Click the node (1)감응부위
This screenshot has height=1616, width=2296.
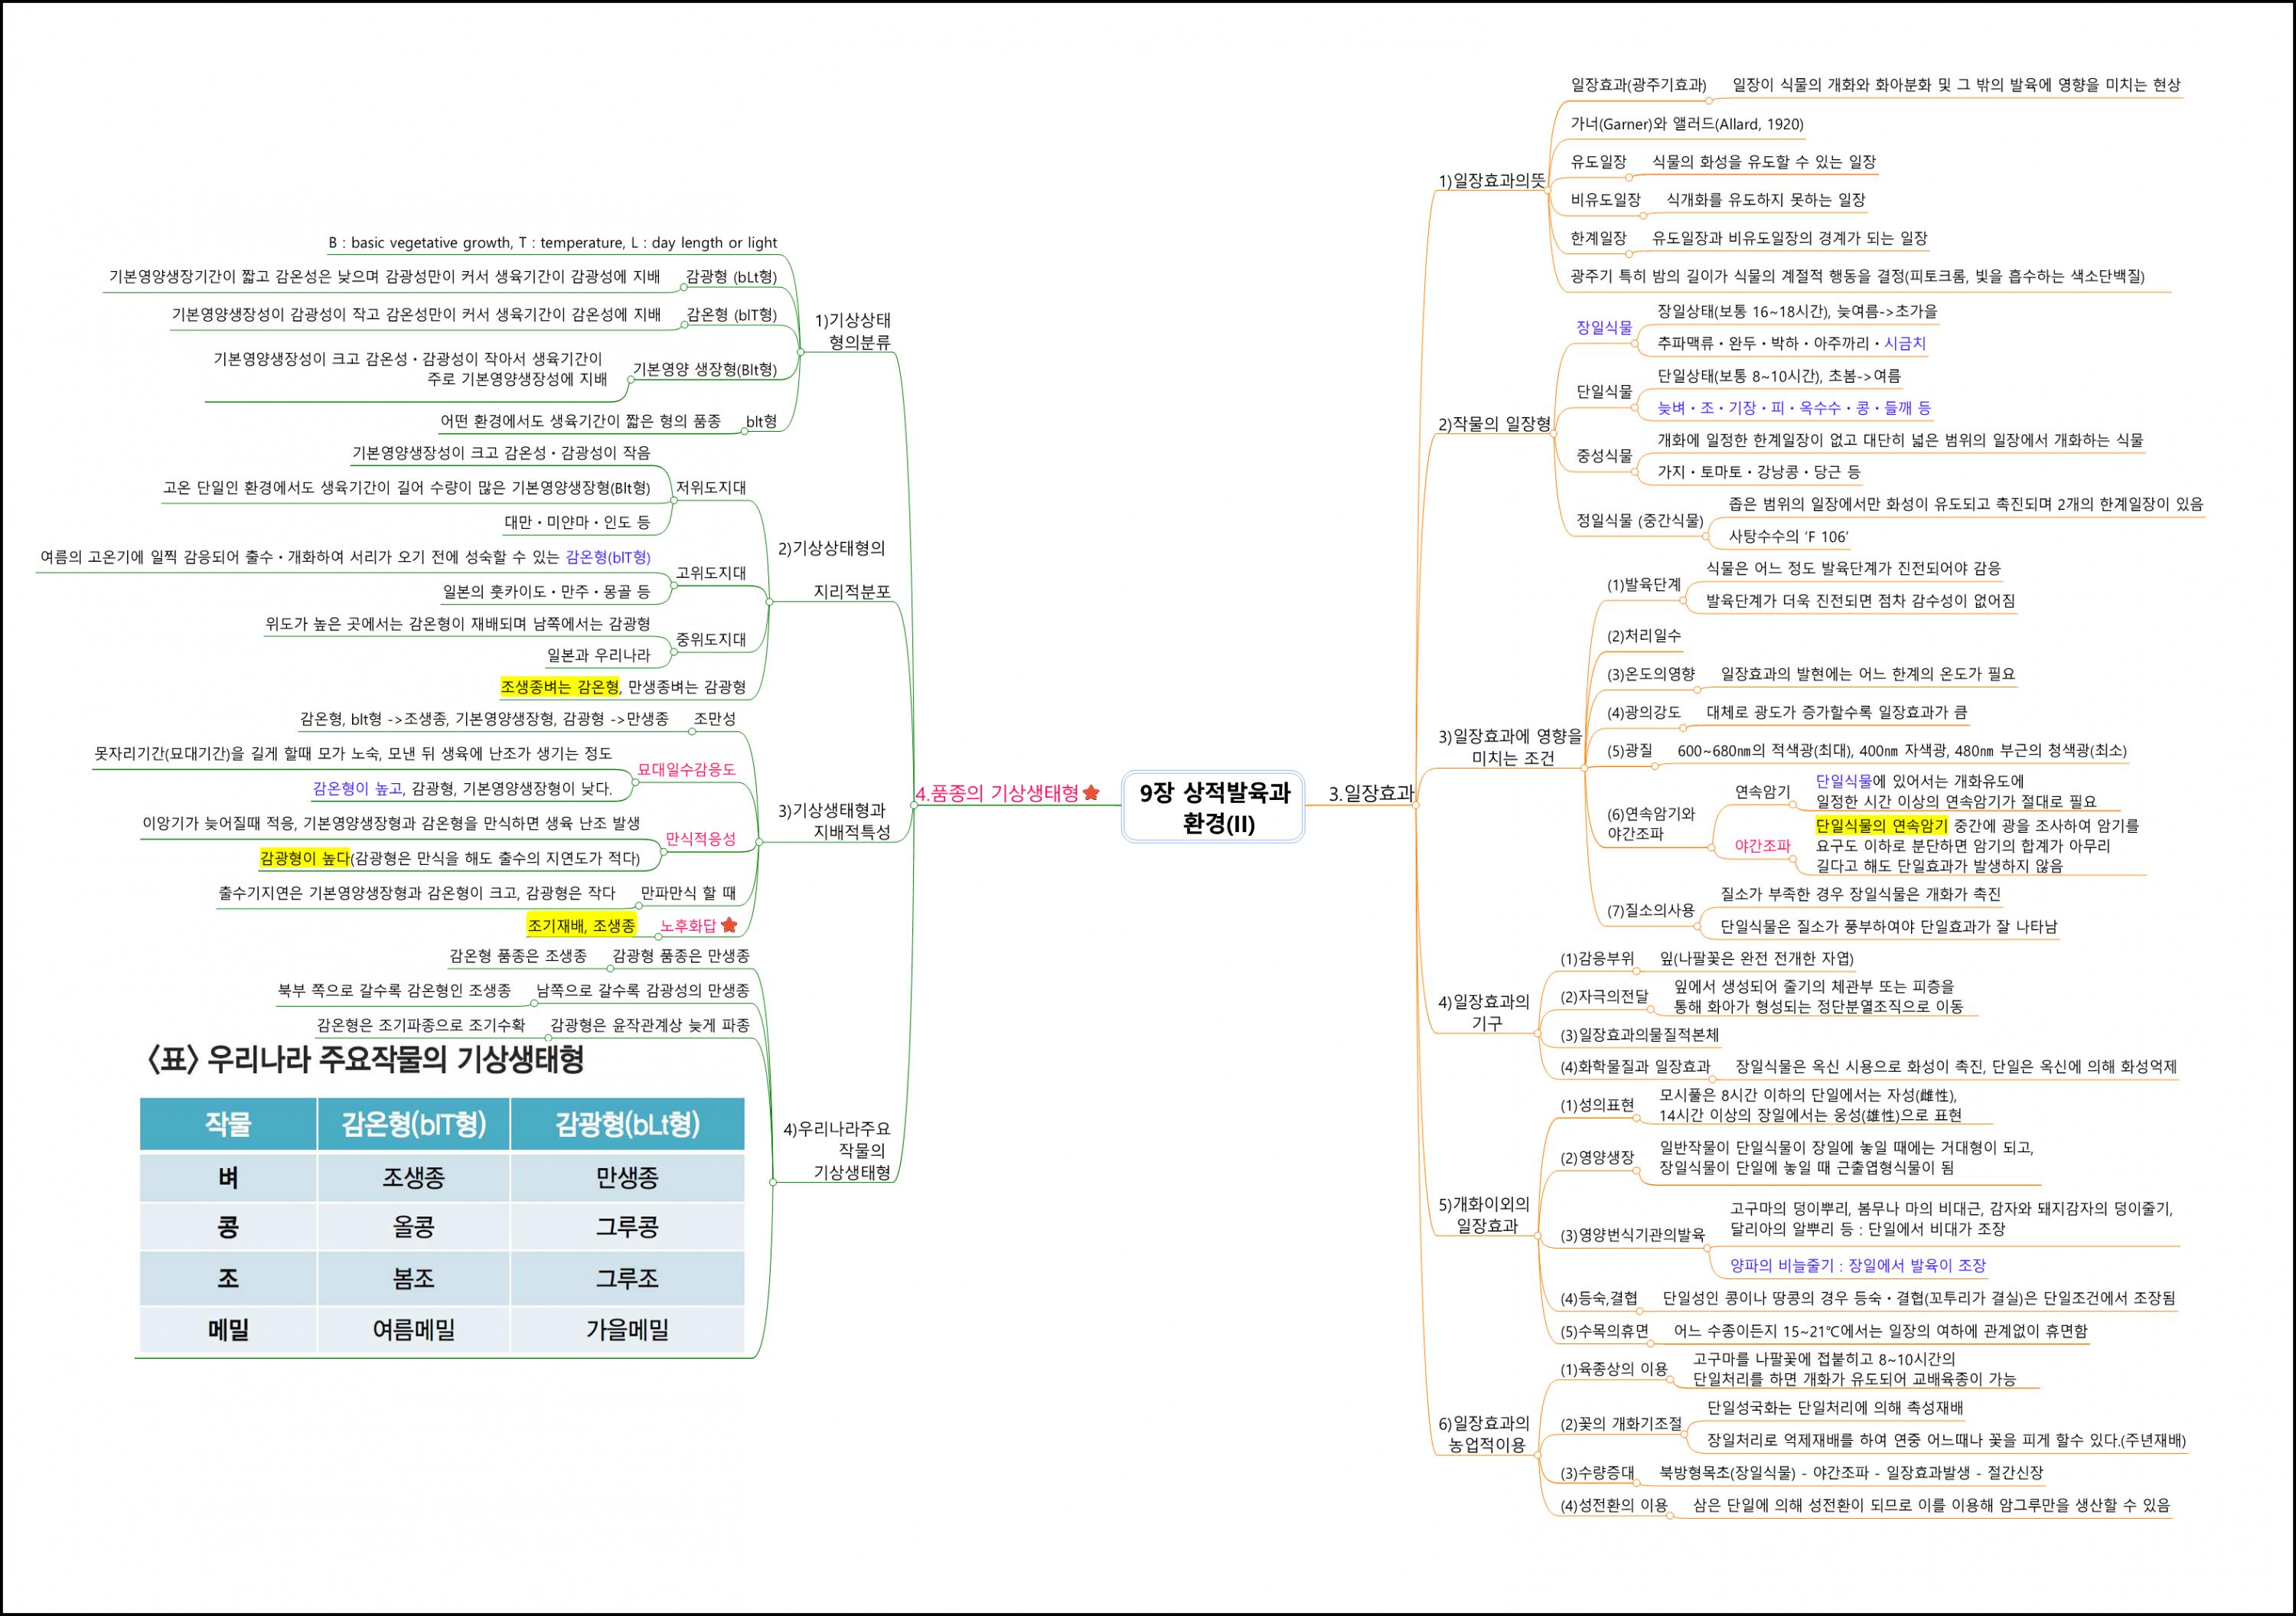point(1597,958)
